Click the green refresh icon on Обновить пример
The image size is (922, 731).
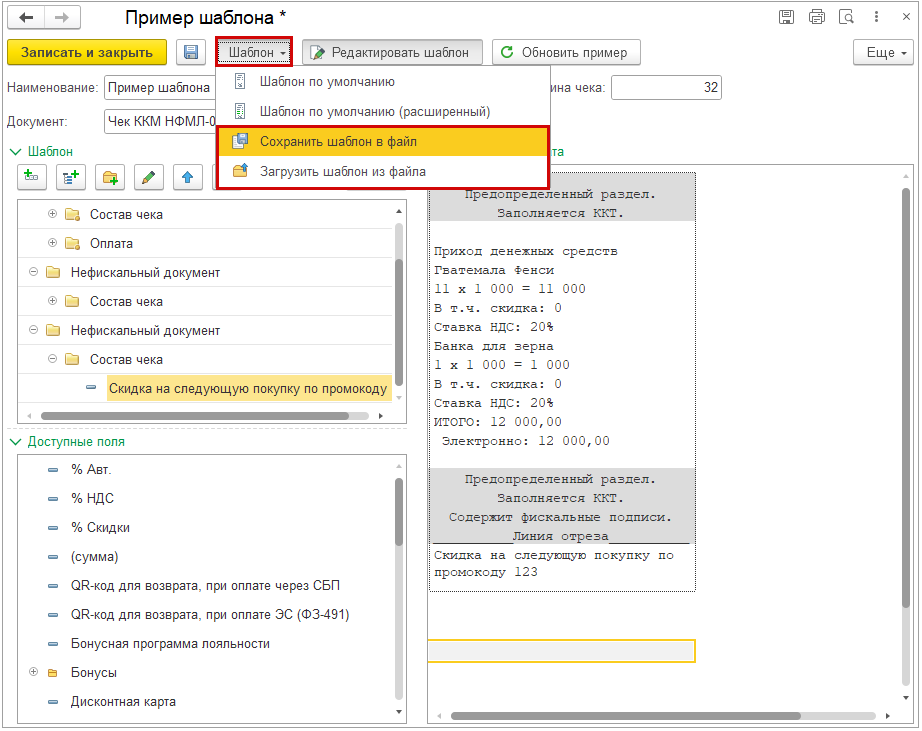pos(507,52)
